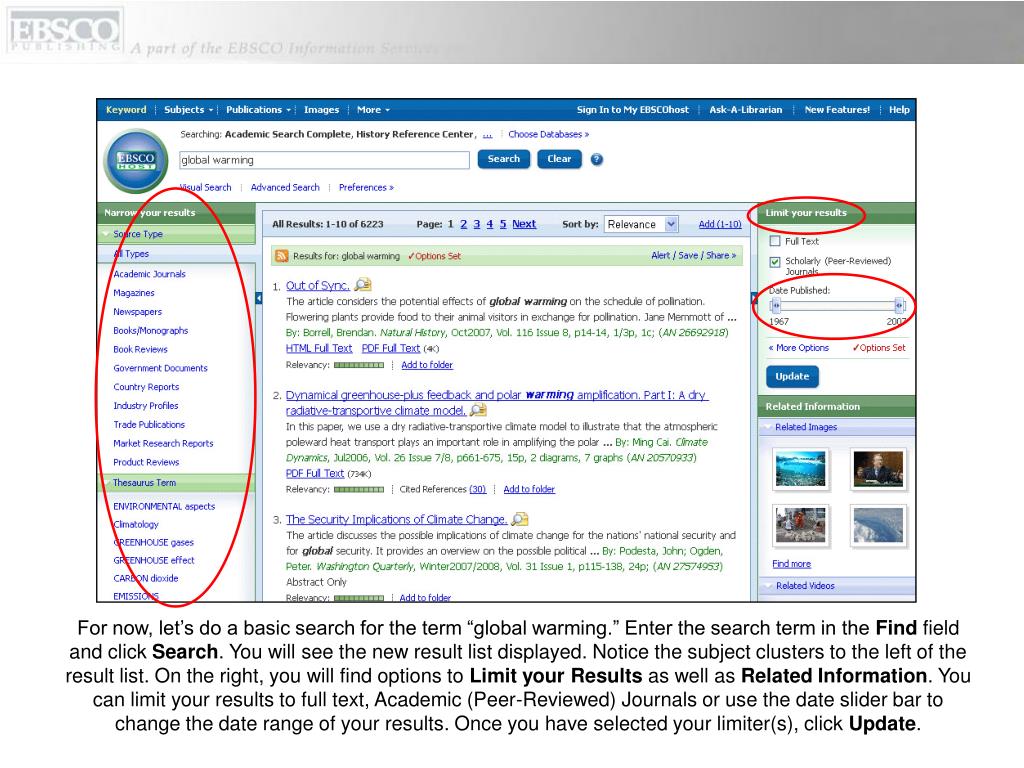
Task: Click Find more related images link
Action: tap(792, 564)
